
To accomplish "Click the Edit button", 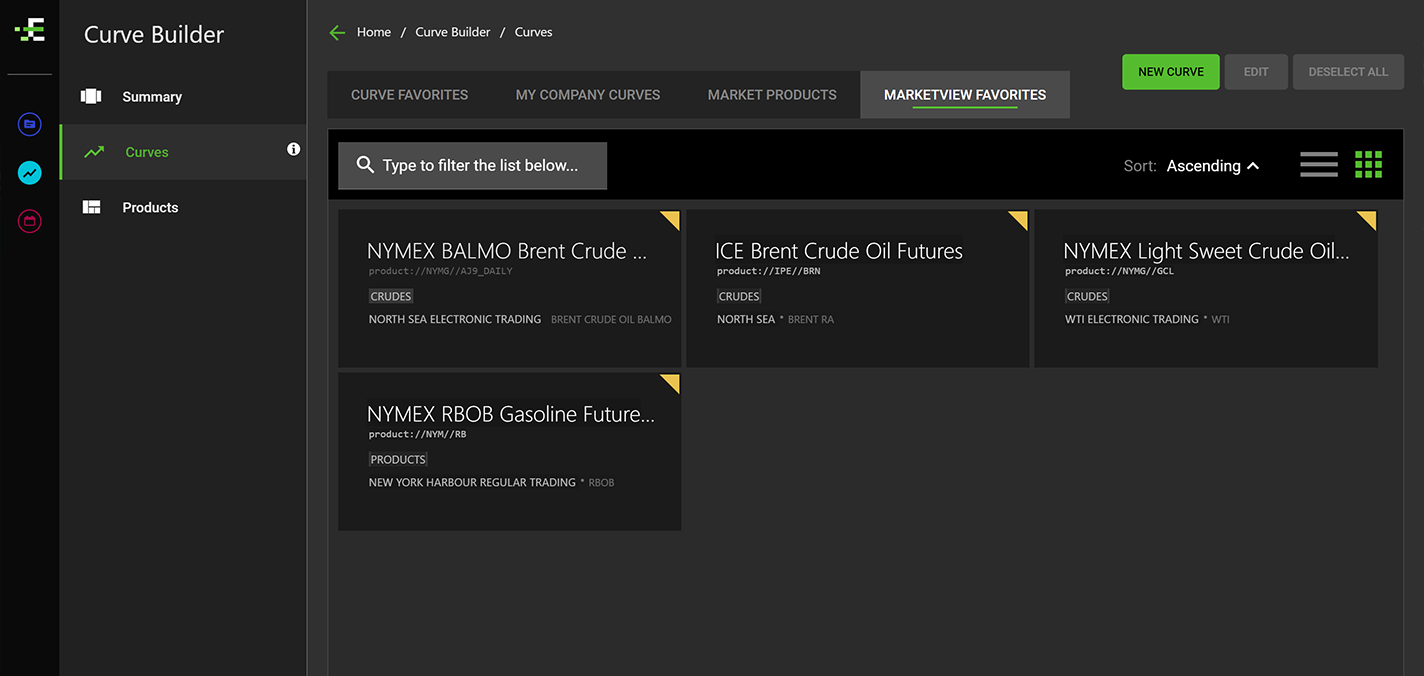I will coord(1256,72).
